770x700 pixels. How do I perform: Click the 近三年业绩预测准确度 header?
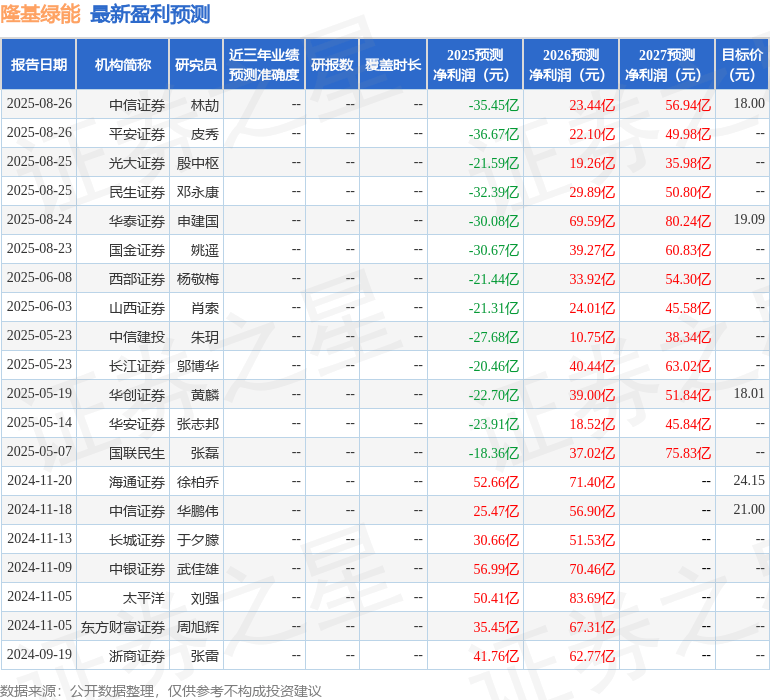pos(264,64)
